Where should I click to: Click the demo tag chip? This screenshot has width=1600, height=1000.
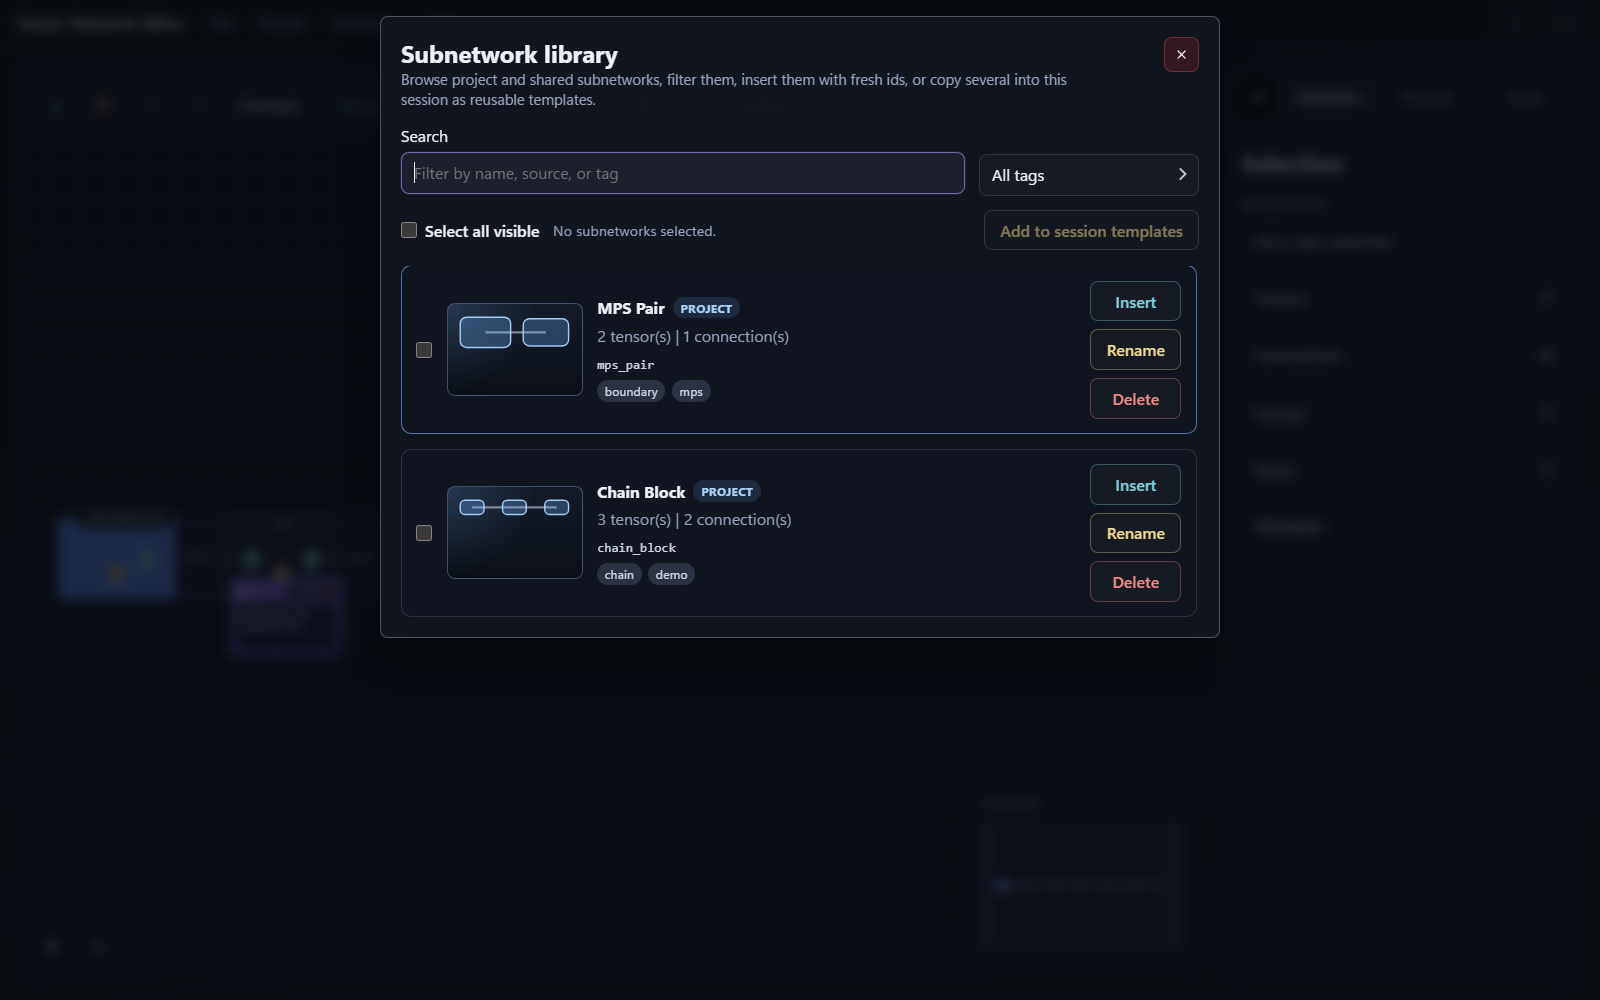tap(671, 575)
